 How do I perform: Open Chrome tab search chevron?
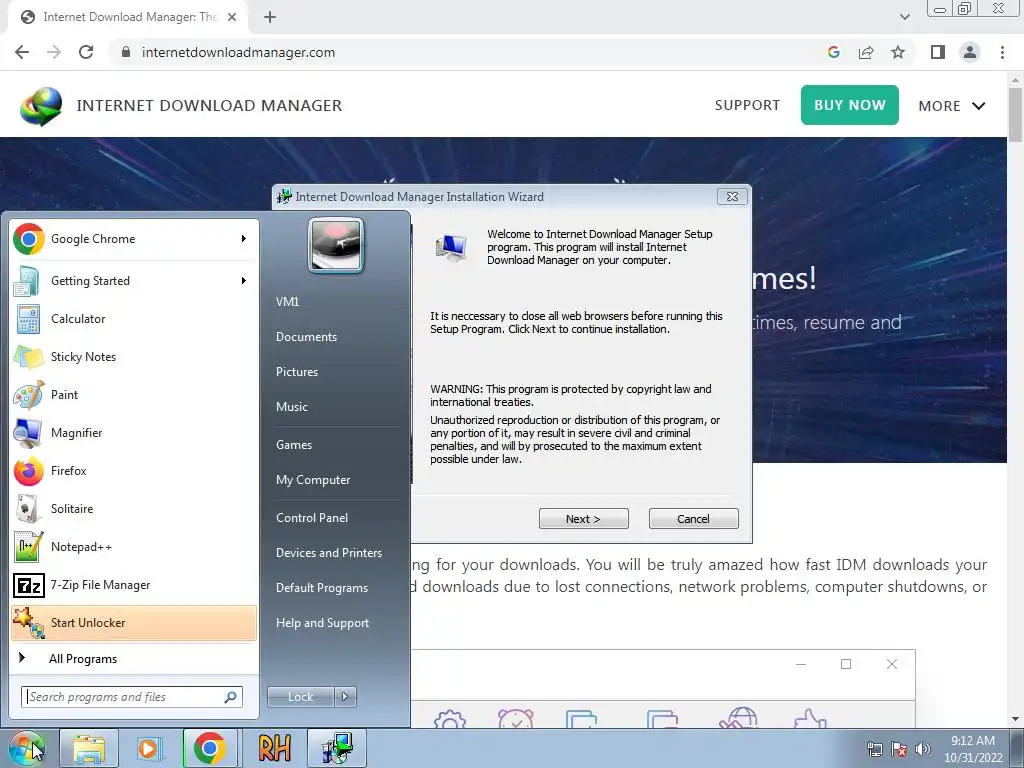[904, 17]
